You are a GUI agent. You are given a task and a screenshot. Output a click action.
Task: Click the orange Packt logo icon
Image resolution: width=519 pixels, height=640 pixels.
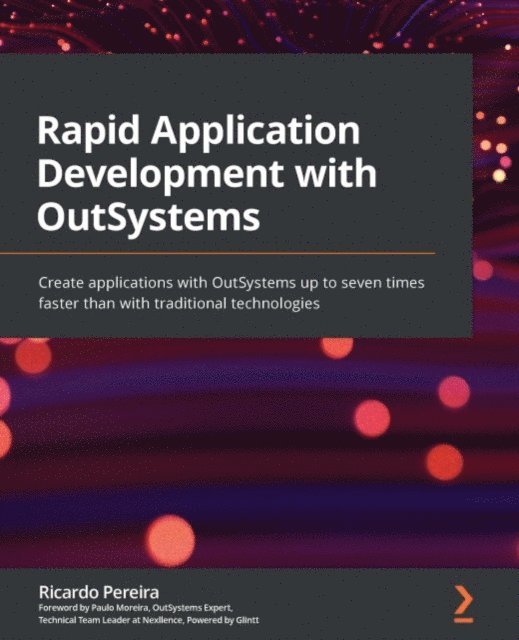(x=464, y=604)
